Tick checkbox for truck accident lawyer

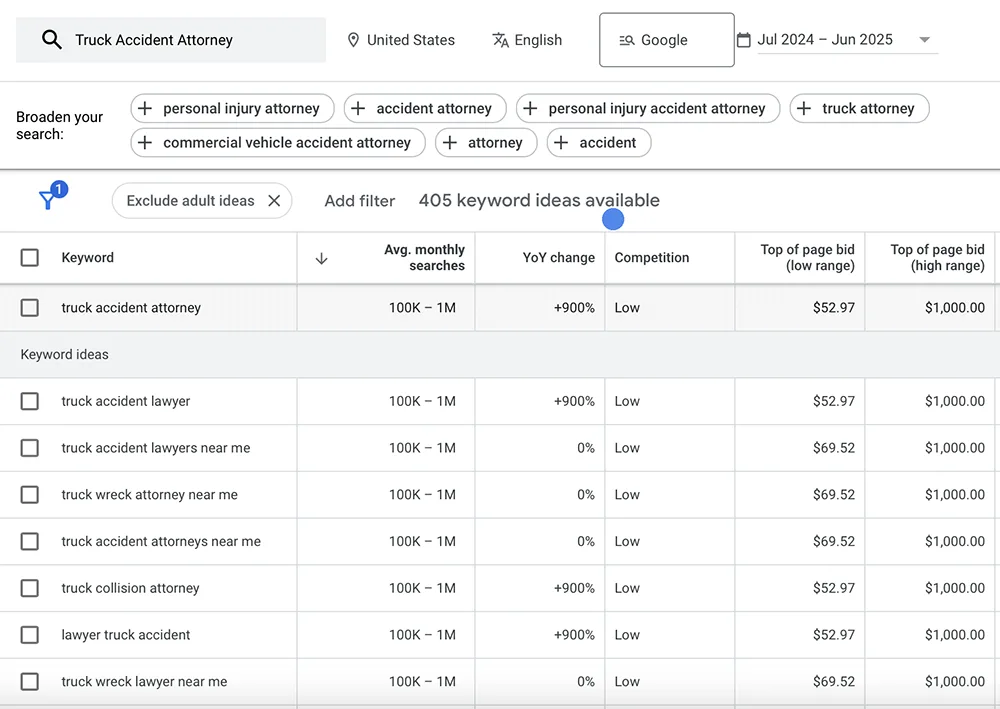point(29,401)
